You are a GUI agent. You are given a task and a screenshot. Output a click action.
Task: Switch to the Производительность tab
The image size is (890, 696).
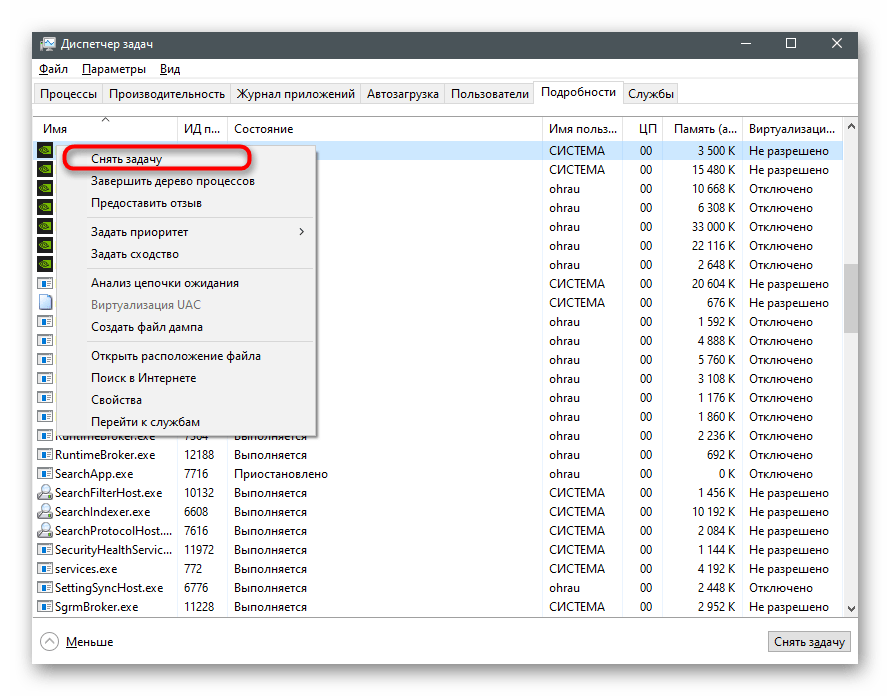(x=167, y=94)
